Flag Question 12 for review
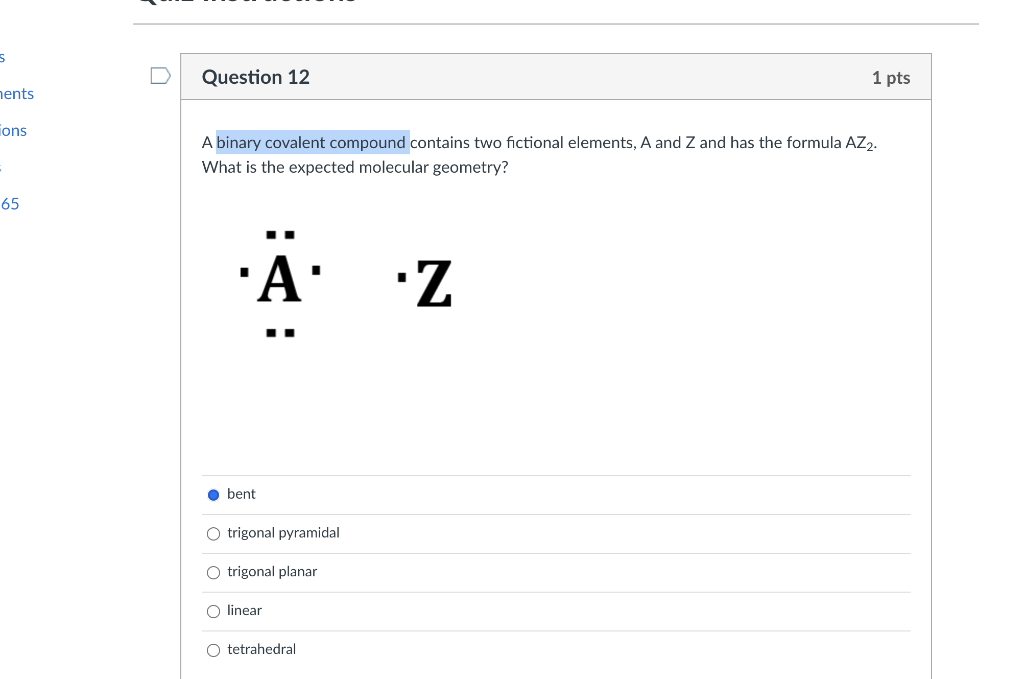1024x679 pixels. [x=159, y=74]
